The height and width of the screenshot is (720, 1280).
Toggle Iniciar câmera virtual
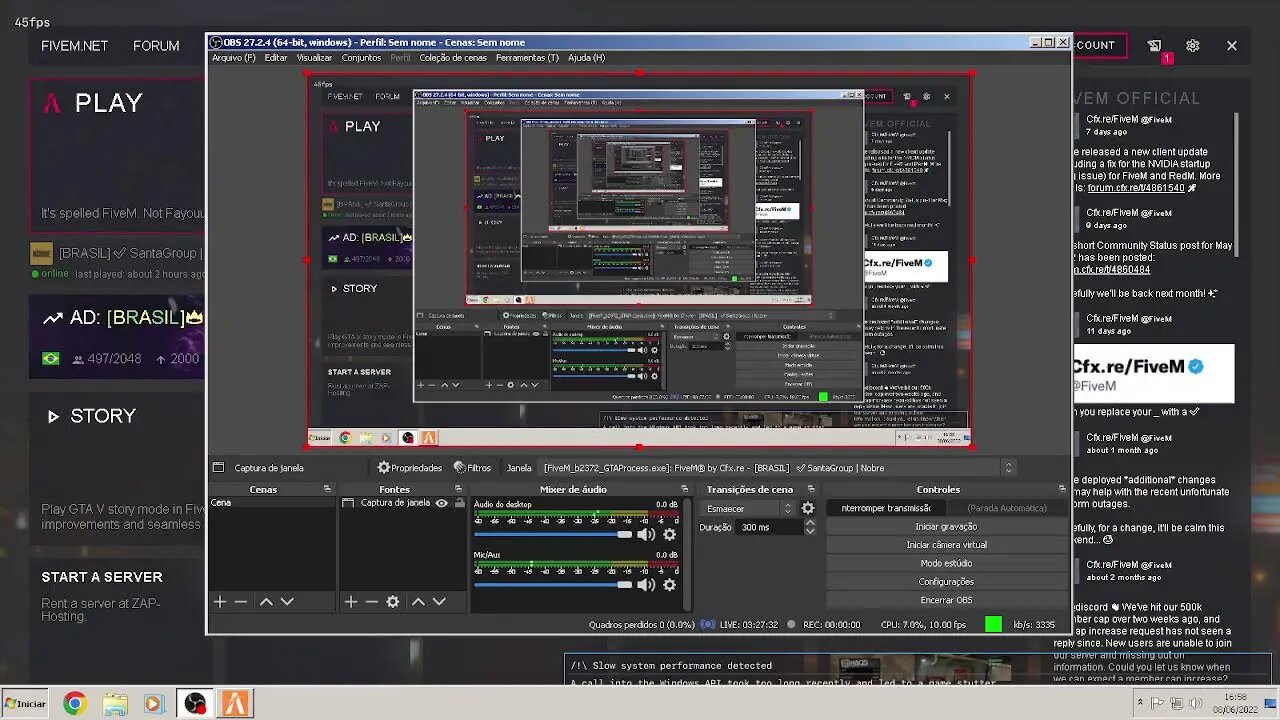946,545
